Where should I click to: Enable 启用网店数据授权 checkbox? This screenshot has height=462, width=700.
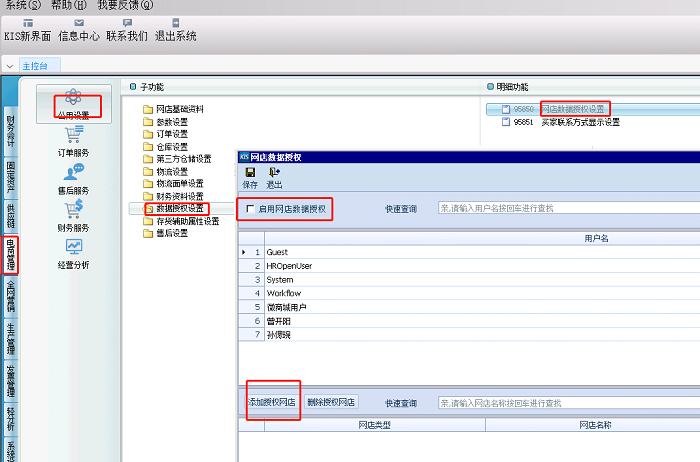[x=250, y=208]
